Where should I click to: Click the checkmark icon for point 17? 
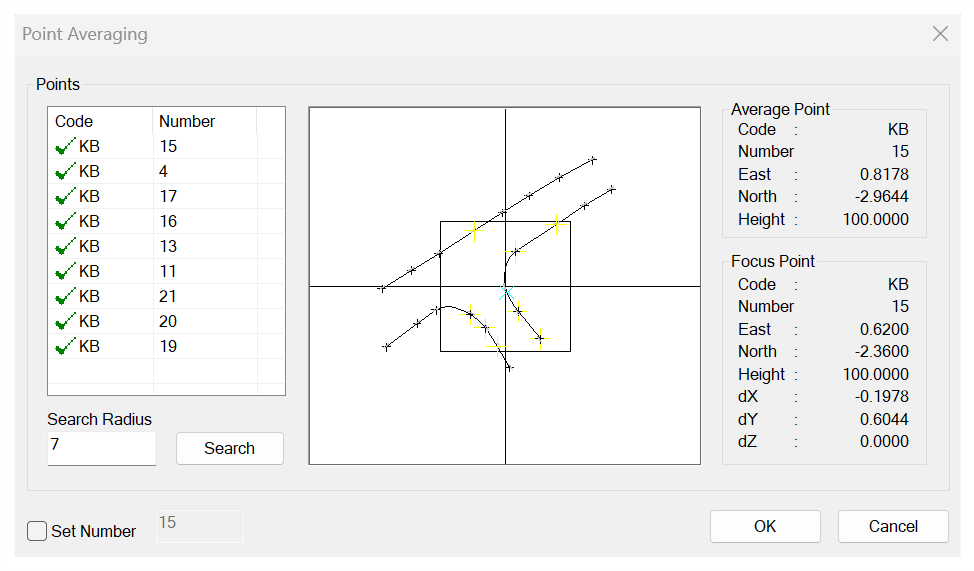[65, 197]
